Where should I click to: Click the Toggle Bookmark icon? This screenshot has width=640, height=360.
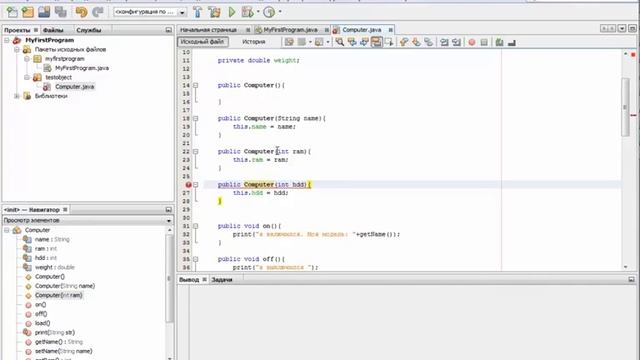click(x=429, y=42)
